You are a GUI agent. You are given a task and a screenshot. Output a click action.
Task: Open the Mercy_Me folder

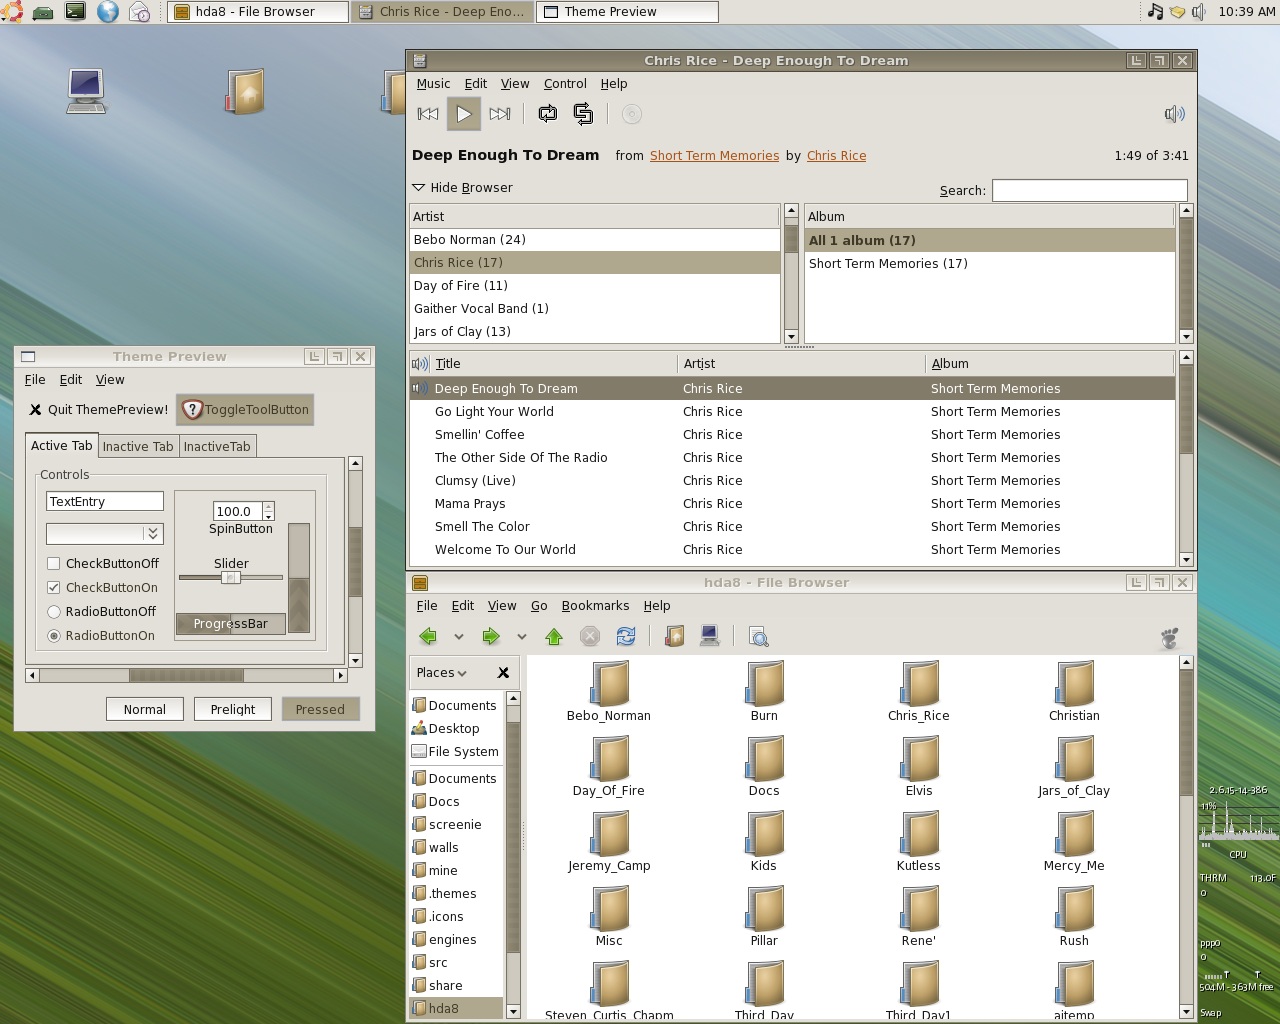1074,841
